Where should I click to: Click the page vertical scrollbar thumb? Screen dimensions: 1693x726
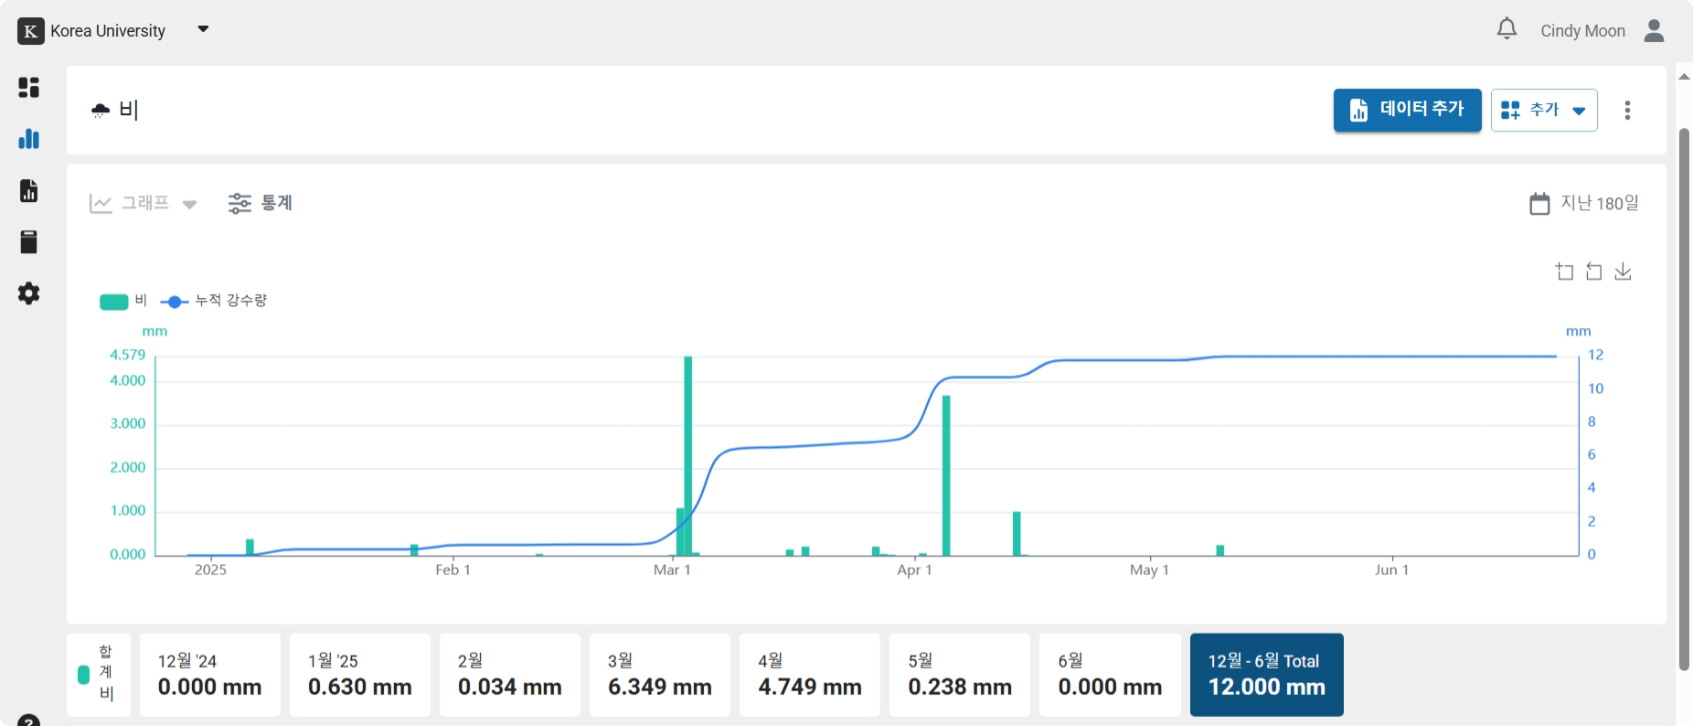click(x=1684, y=400)
